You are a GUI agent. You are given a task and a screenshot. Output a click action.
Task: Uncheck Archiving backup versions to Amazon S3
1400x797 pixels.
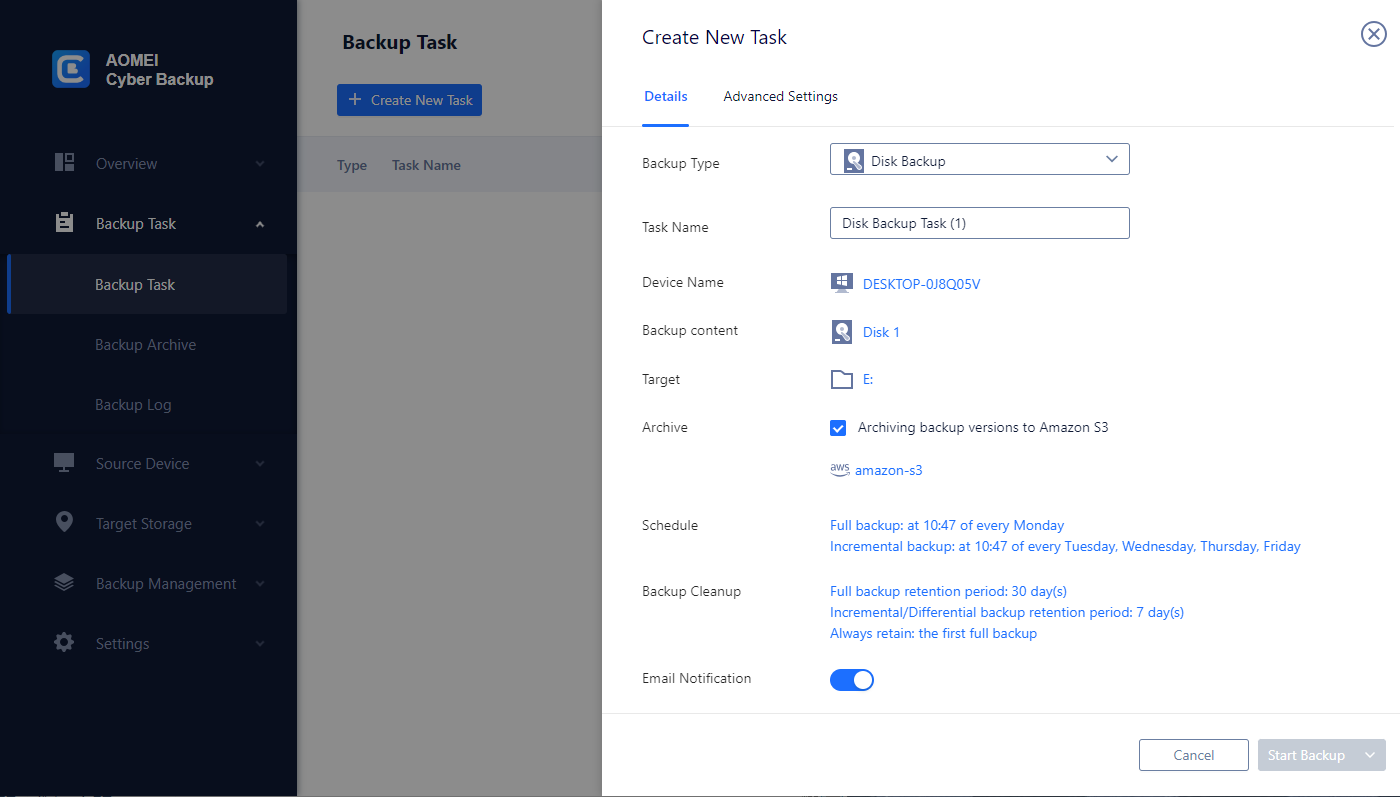point(839,428)
